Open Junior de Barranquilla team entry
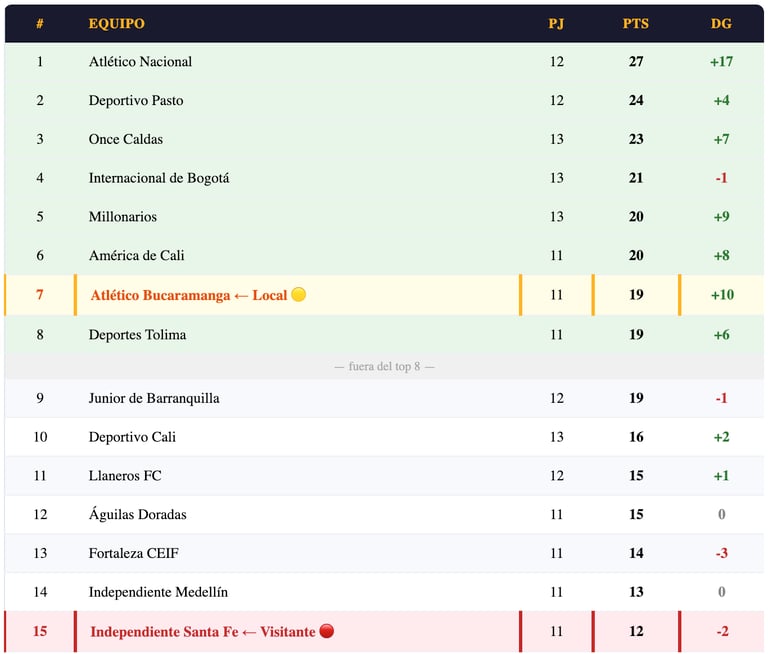This screenshot has width=768, height=654. coord(154,398)
